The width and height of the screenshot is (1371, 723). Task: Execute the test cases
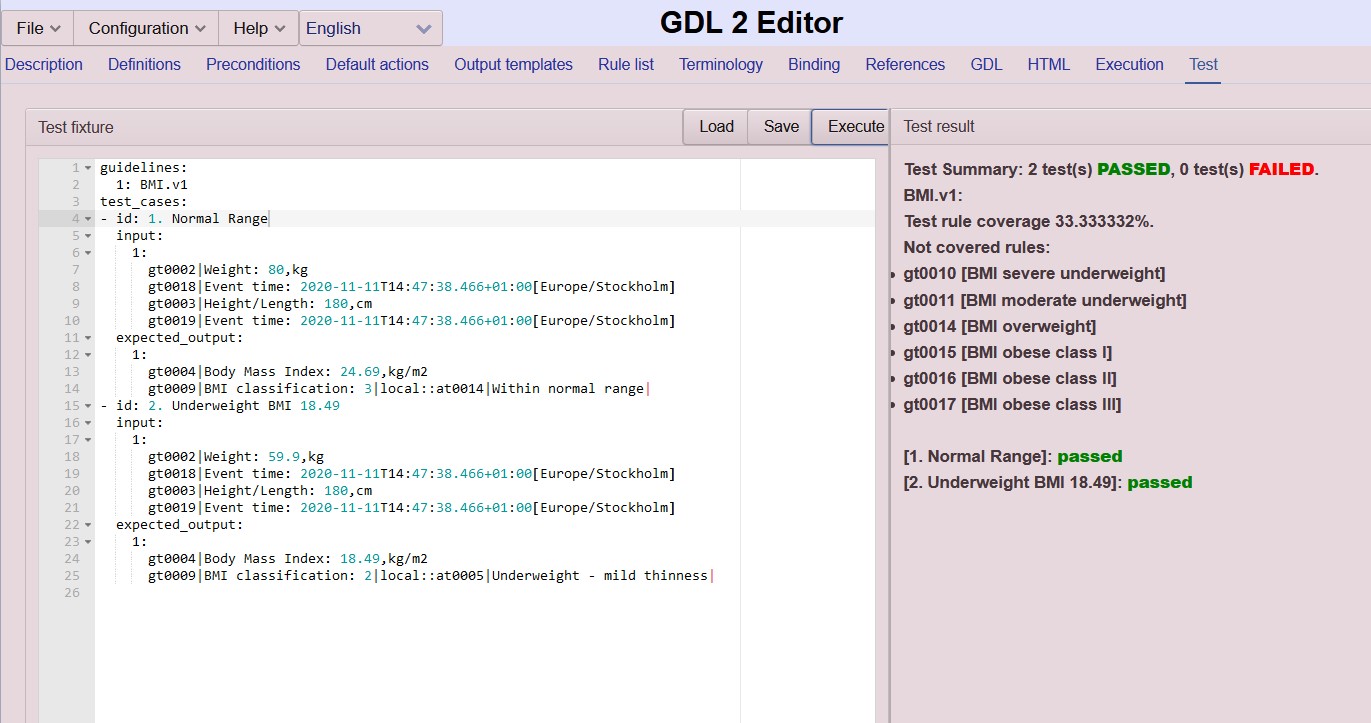(851, 126)
